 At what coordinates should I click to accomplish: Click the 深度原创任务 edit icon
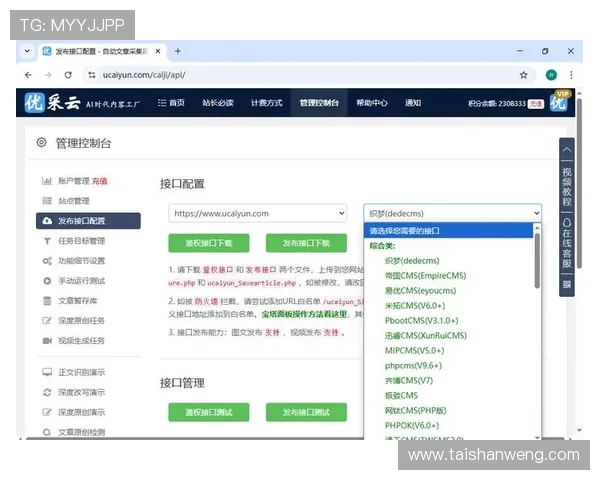click(47, 321)
